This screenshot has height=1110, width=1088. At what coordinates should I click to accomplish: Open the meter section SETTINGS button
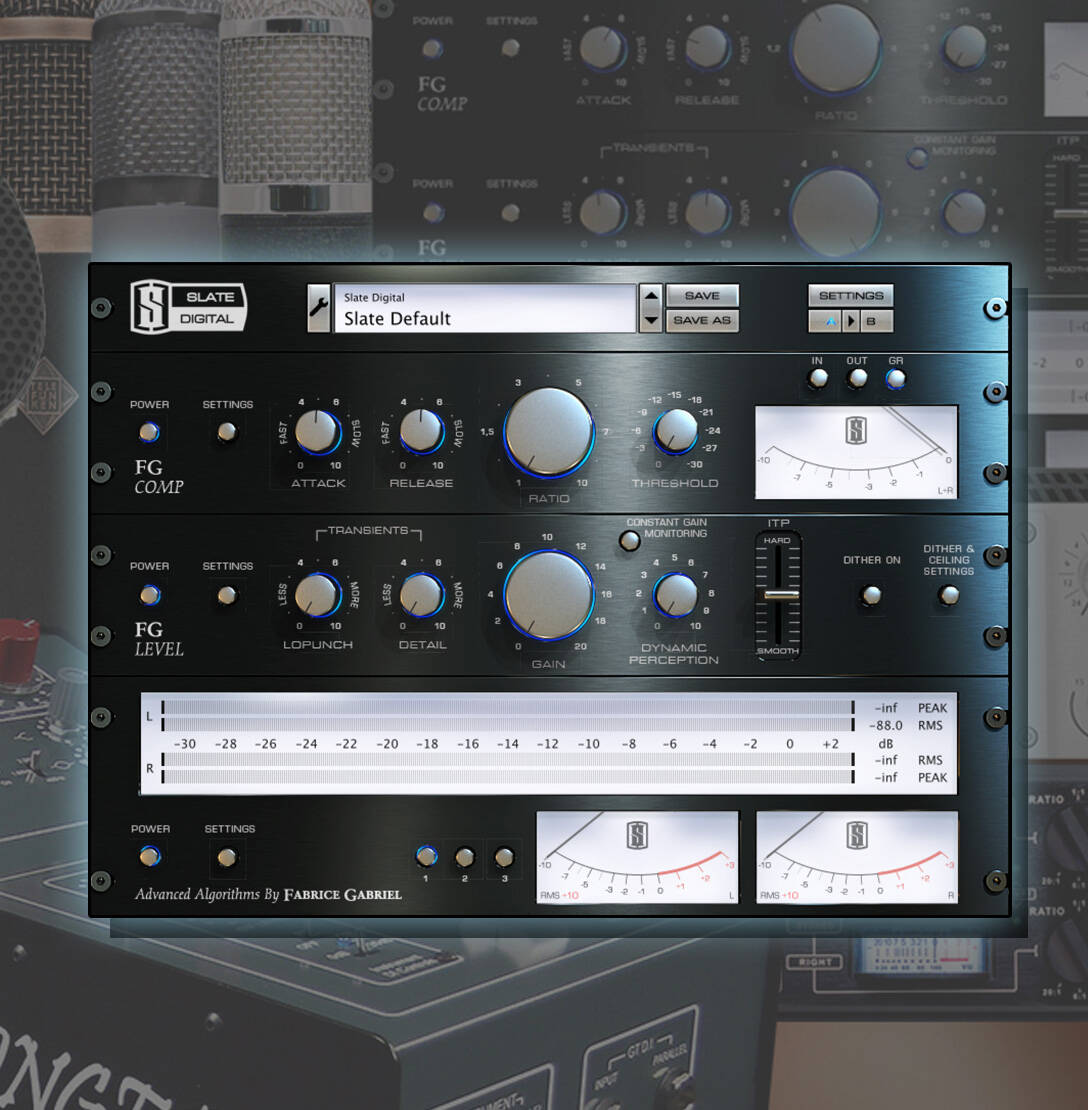click(x=227, y=857)
